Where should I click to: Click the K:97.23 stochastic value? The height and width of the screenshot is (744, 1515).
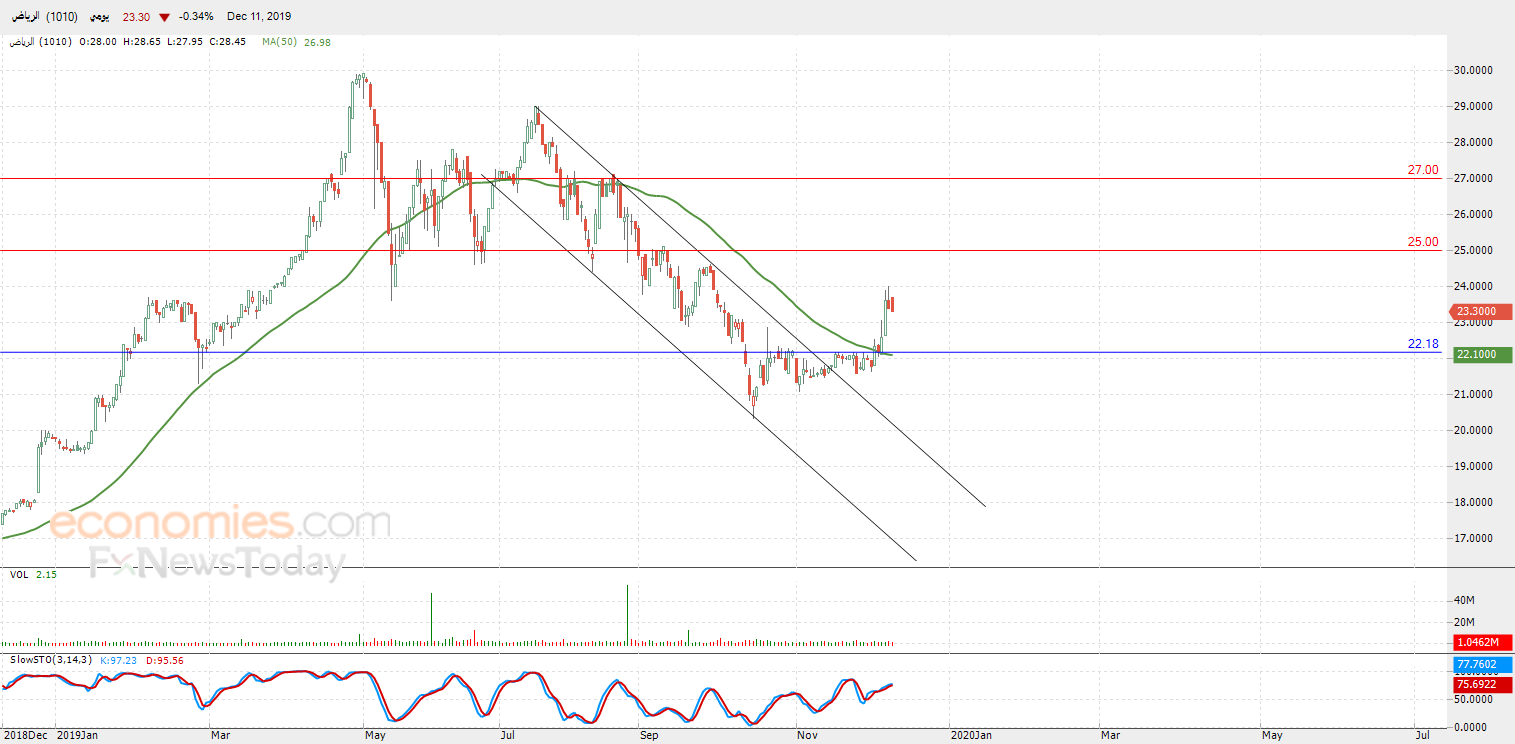point(120,660)
